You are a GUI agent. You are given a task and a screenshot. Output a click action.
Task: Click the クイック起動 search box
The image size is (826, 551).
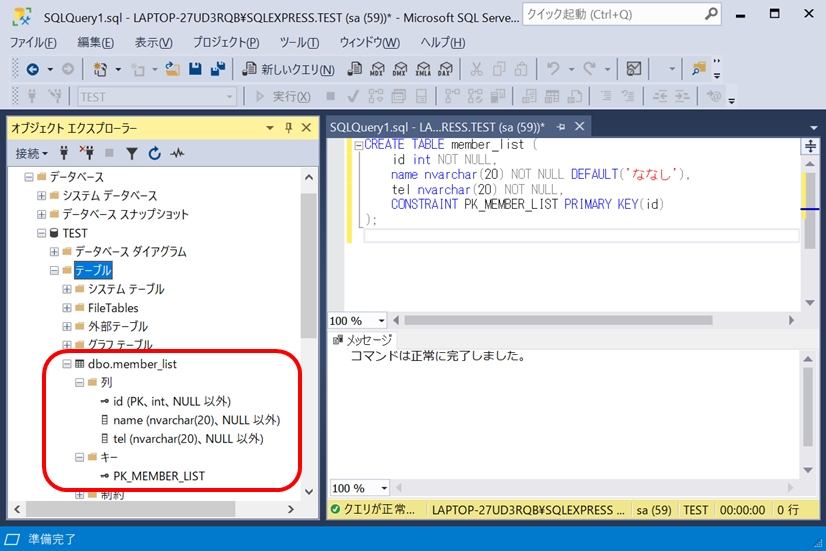pyautogui.click(x=622, y=14)
